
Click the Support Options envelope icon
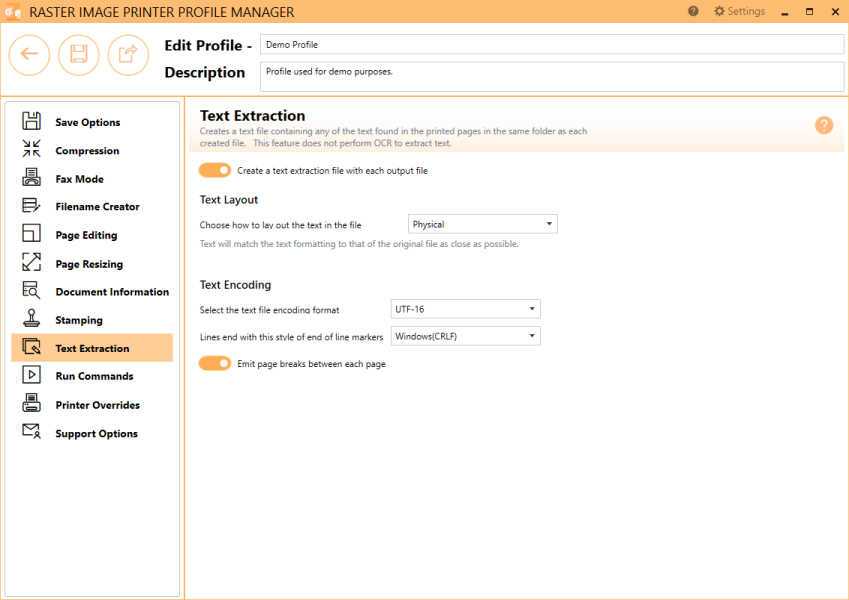coord(31,431)
